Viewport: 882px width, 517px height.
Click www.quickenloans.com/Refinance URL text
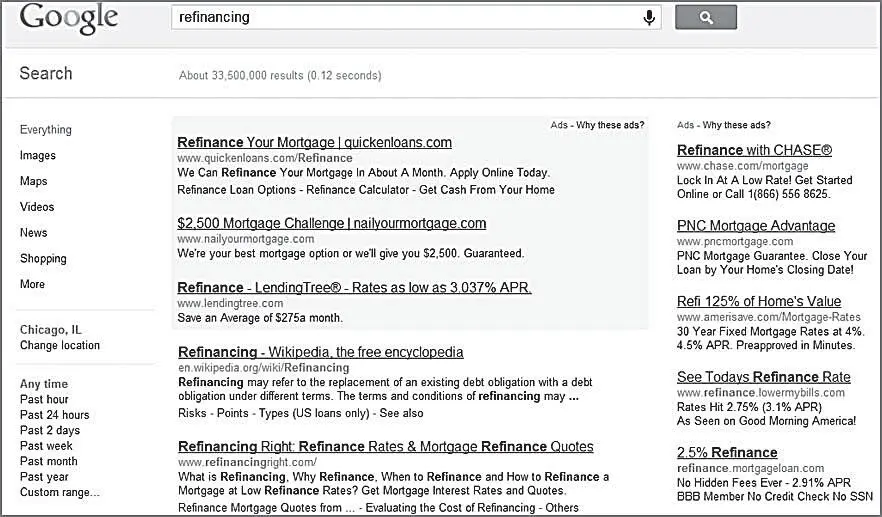pos(265,158)
